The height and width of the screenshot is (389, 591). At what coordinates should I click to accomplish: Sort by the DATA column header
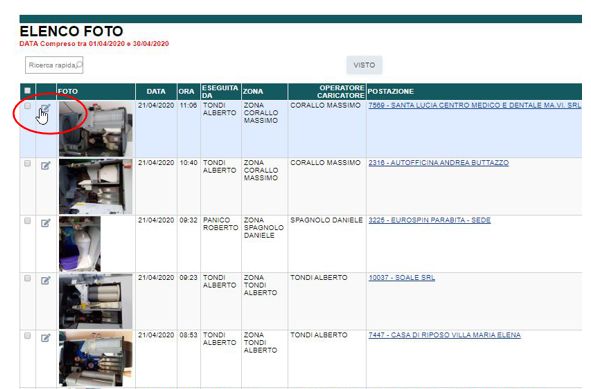[x=156, y=92]
